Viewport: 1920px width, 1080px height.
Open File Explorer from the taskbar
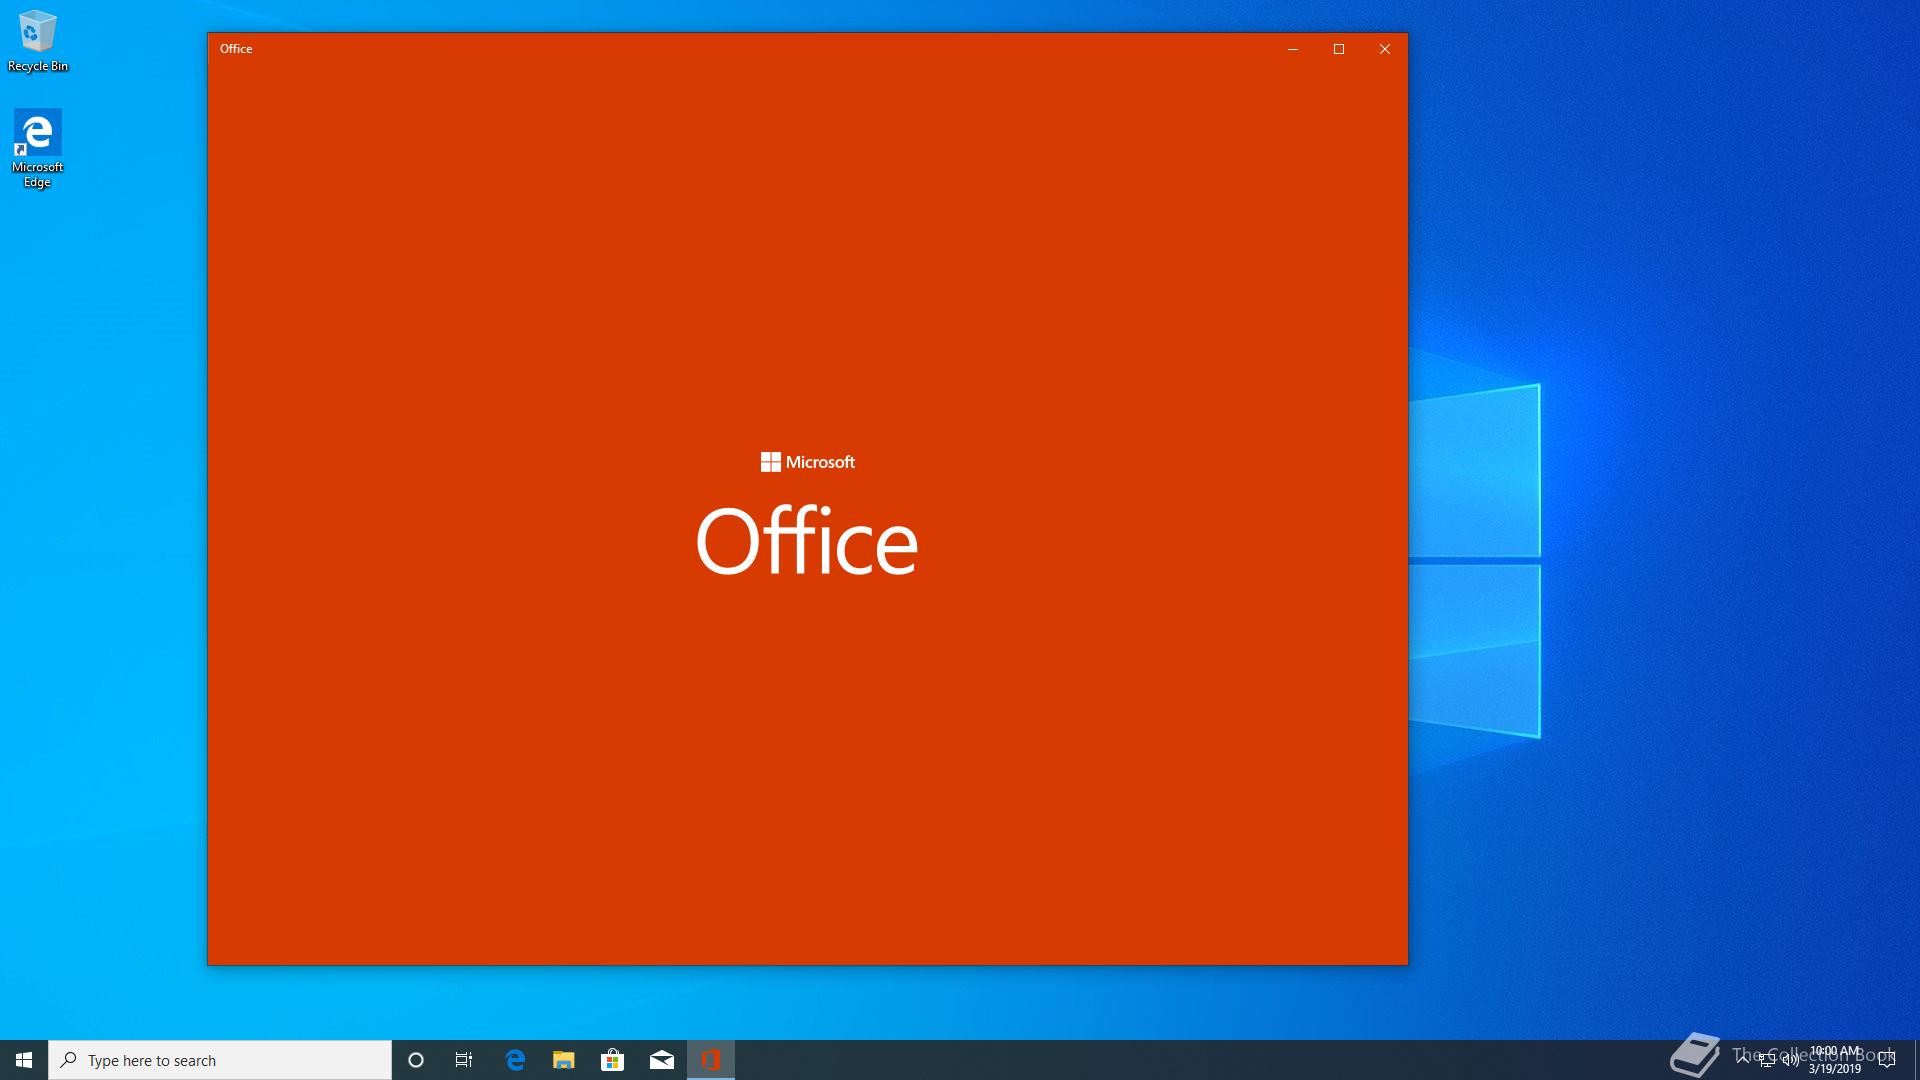tap(564, 1060)
